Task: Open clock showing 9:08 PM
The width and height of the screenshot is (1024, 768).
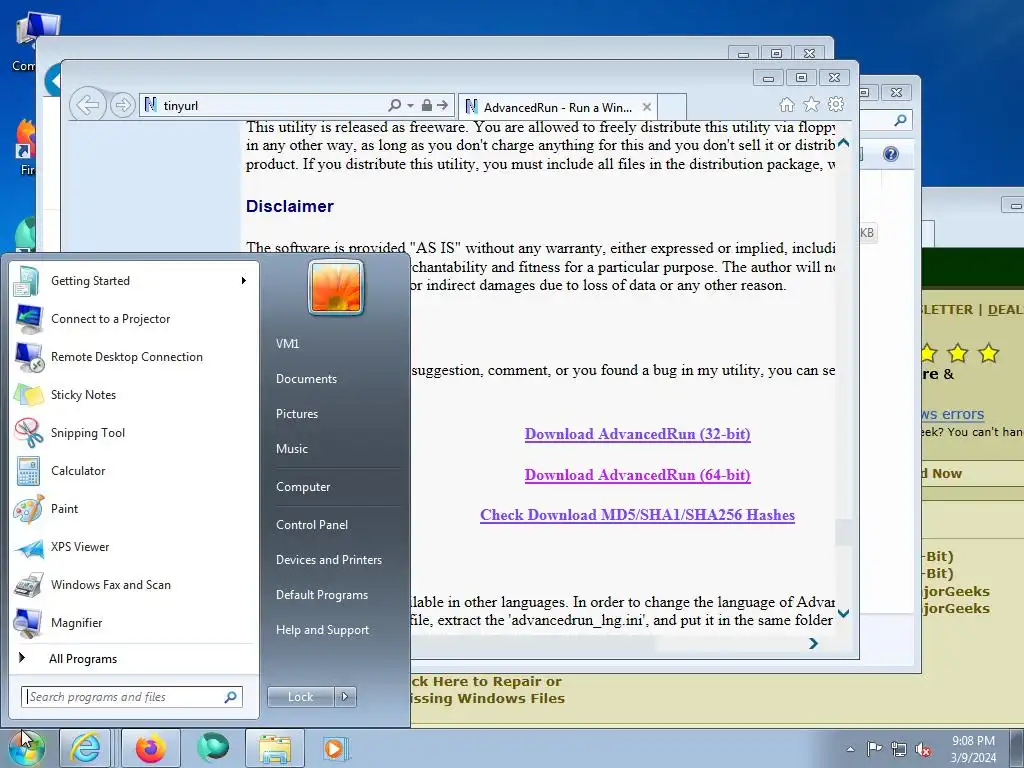Action: click(973, 749)
